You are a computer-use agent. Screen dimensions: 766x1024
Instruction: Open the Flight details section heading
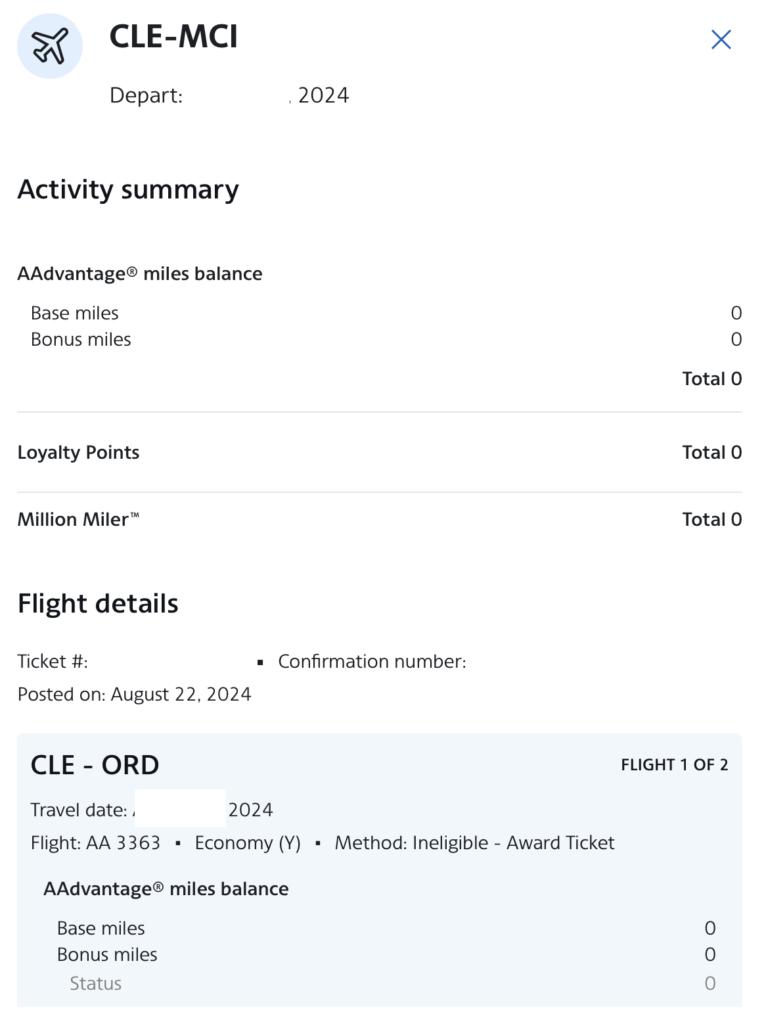pos(97,603)
